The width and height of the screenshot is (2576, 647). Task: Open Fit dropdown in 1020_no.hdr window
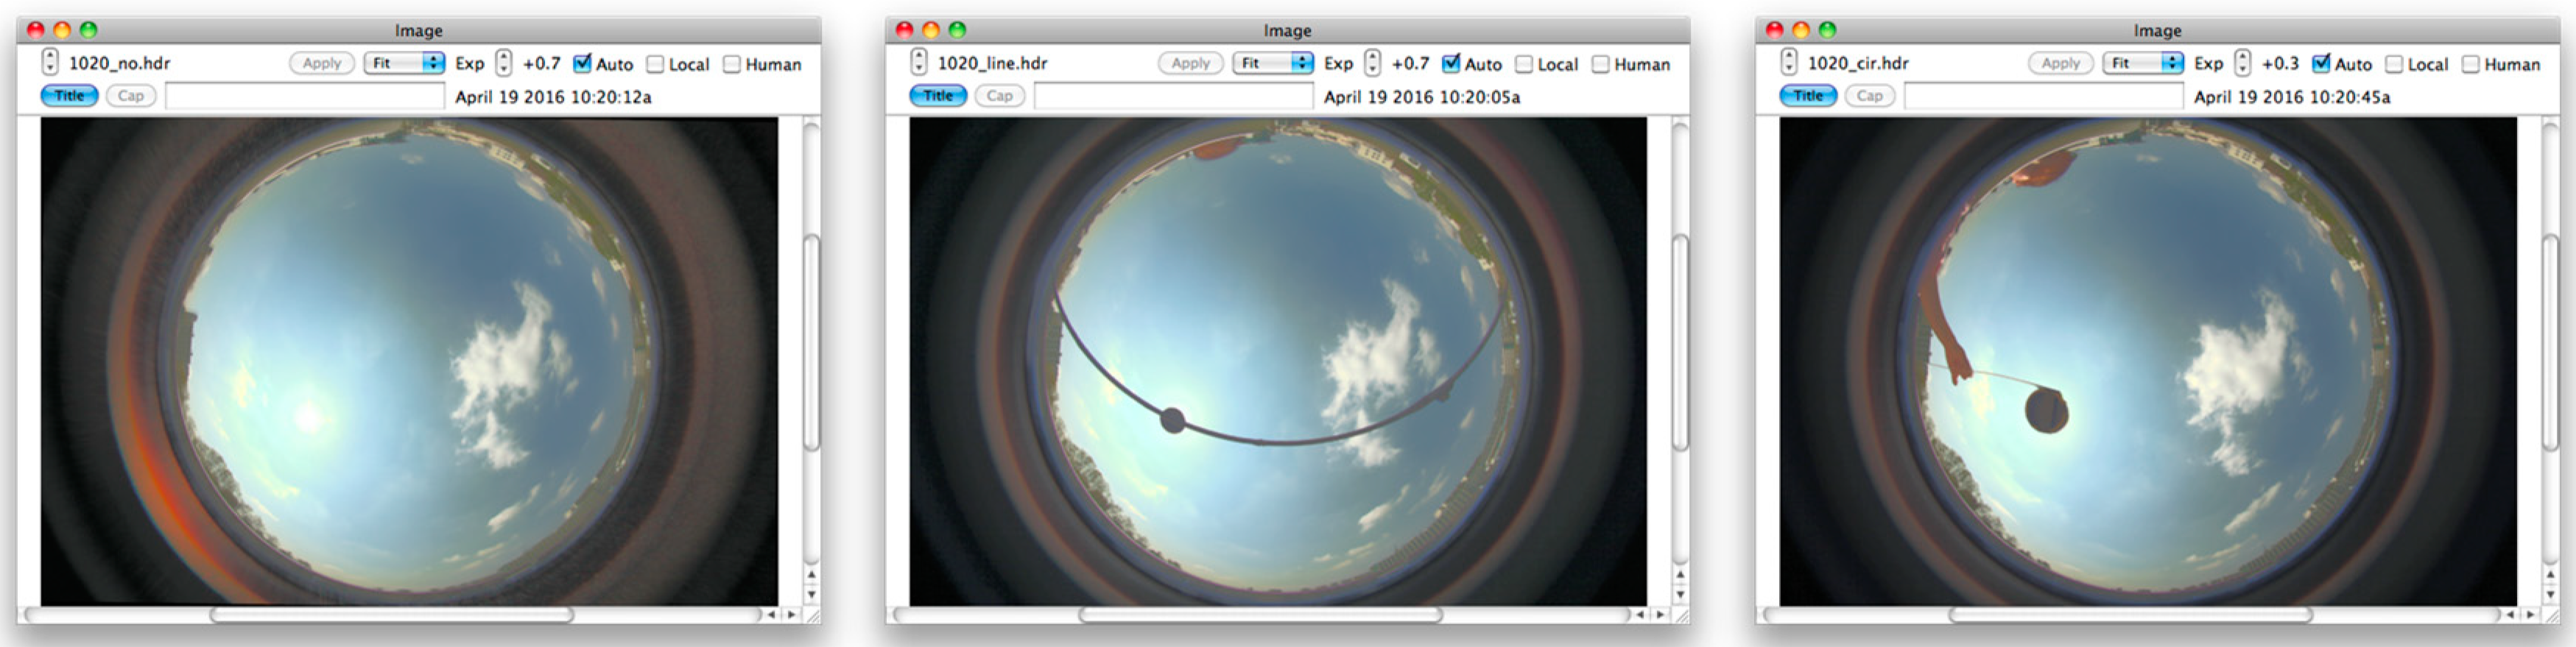tap(404, 63)
